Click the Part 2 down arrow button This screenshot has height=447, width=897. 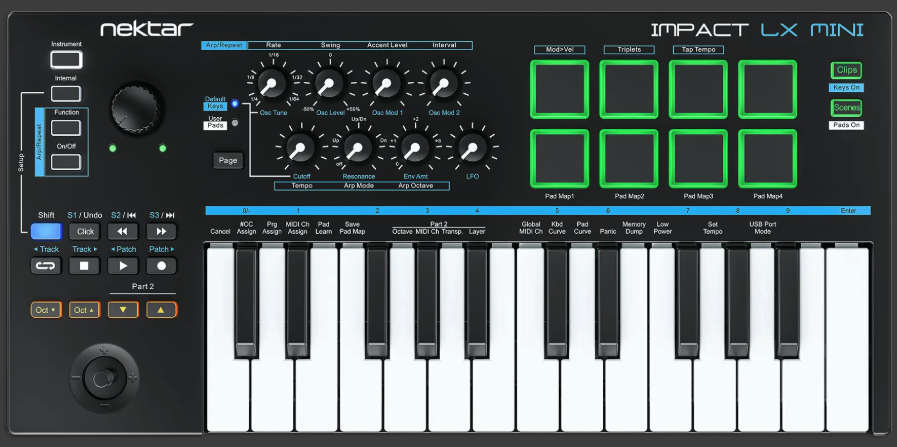(x=123, y=310)
